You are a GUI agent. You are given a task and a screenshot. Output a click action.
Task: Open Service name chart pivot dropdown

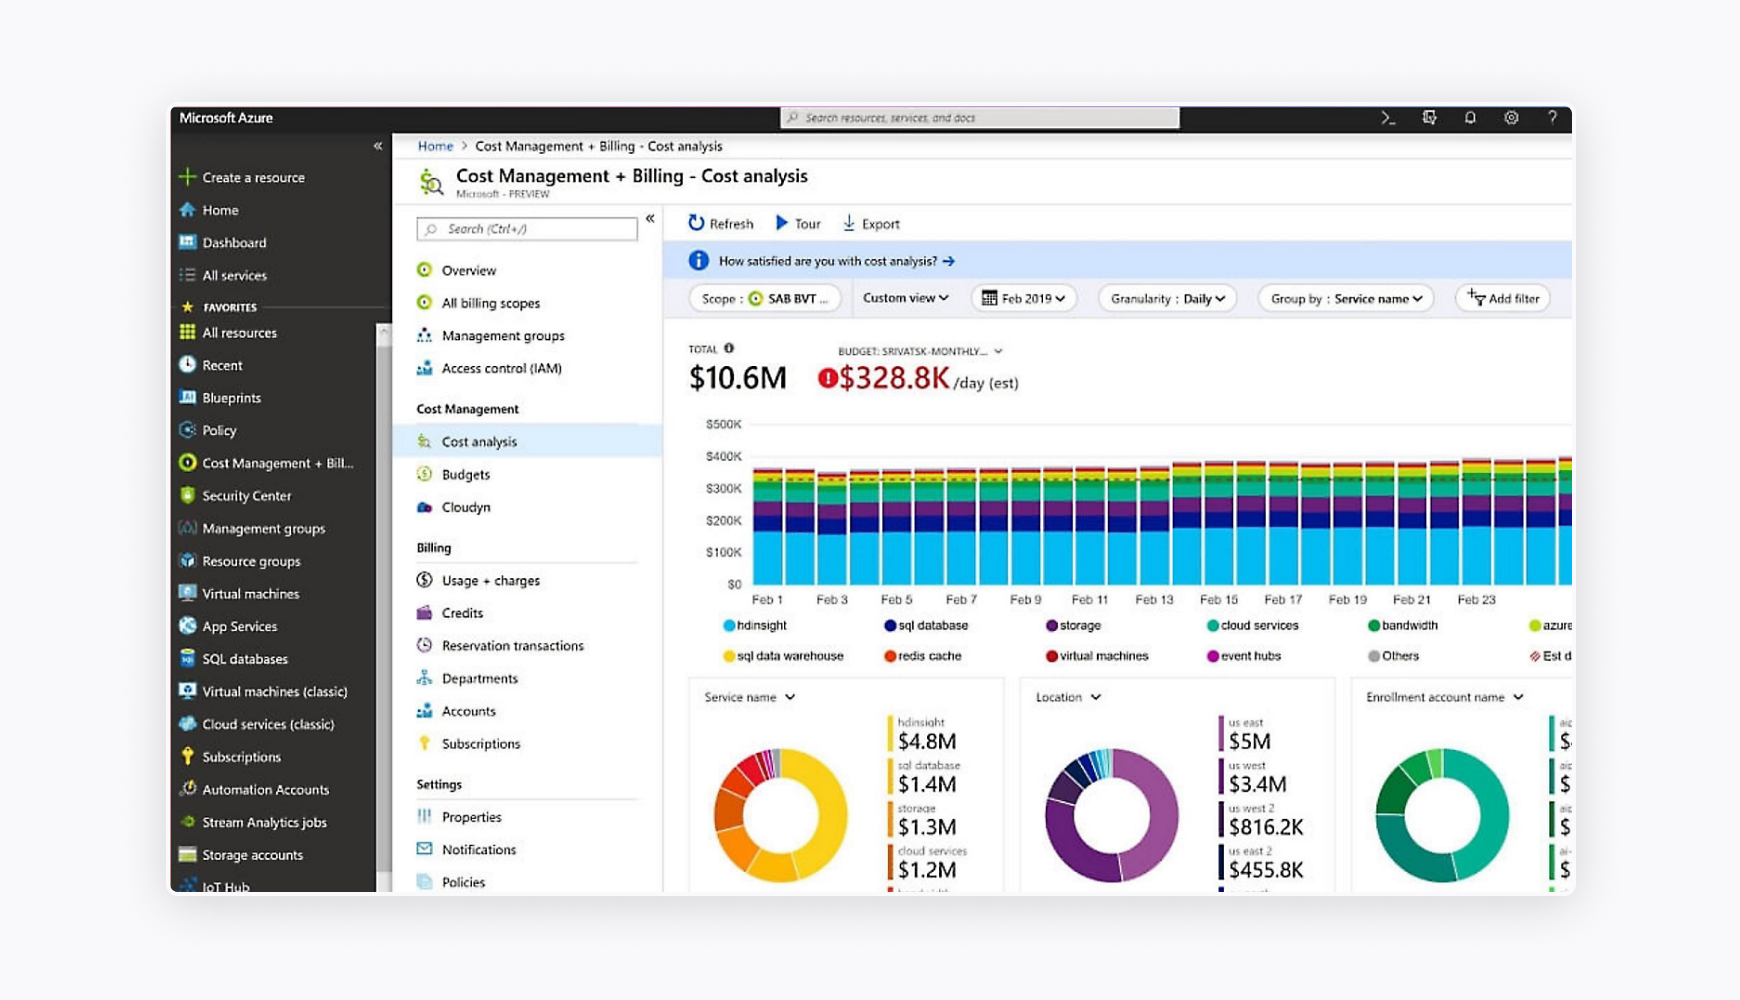(x=750, y=697)
